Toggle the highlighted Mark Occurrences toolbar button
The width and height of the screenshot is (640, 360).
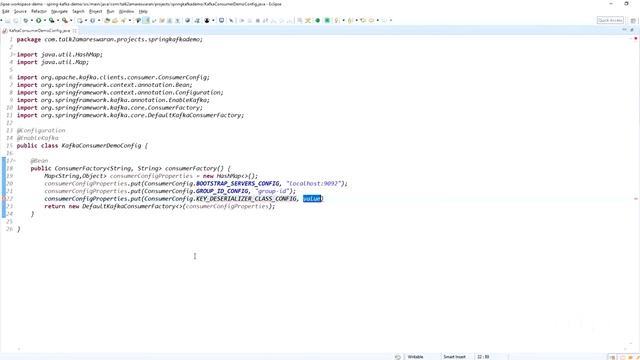point(146,20)
